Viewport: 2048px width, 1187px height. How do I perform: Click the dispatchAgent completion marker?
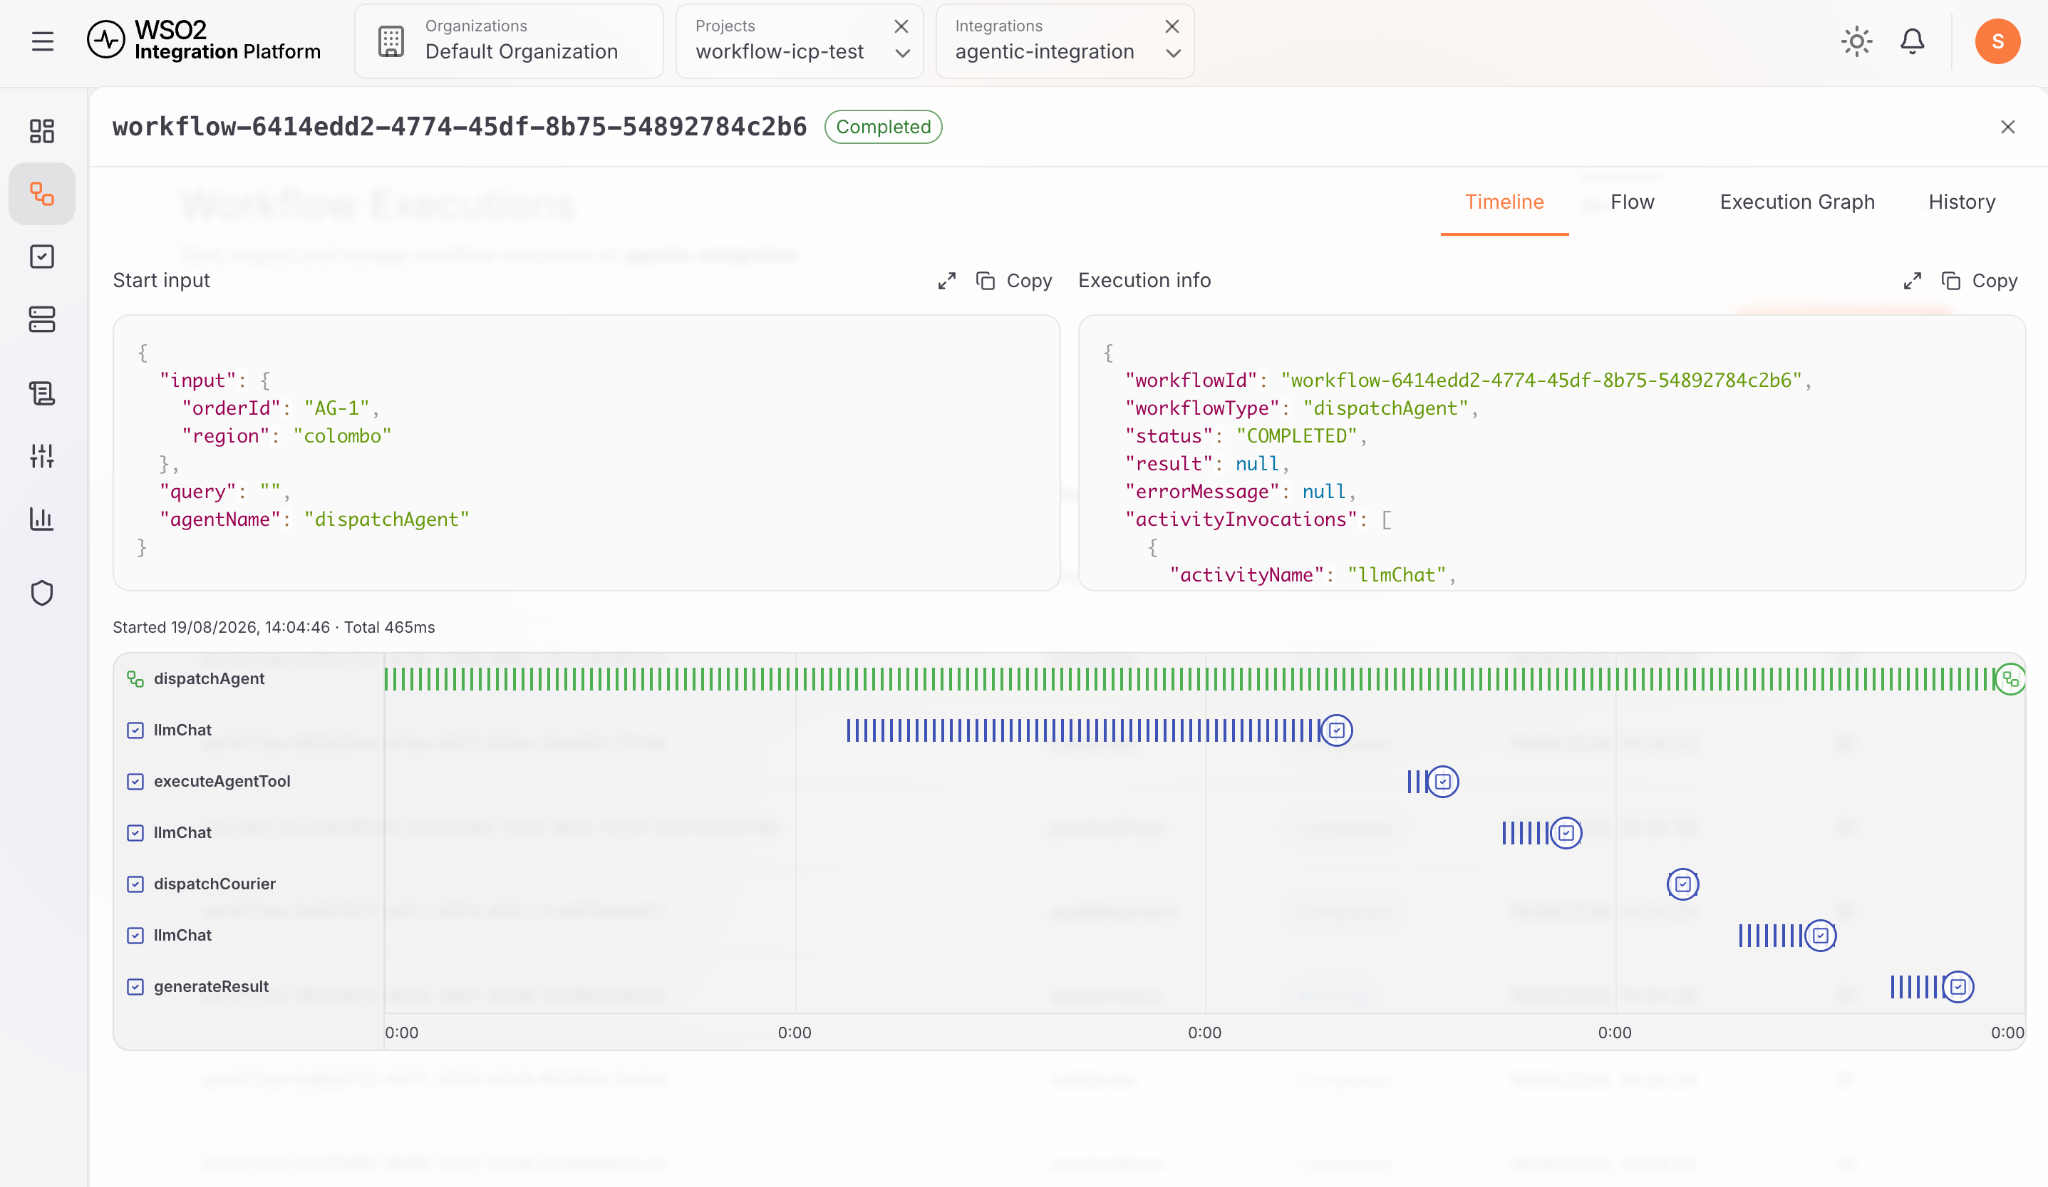(2009, 680)
